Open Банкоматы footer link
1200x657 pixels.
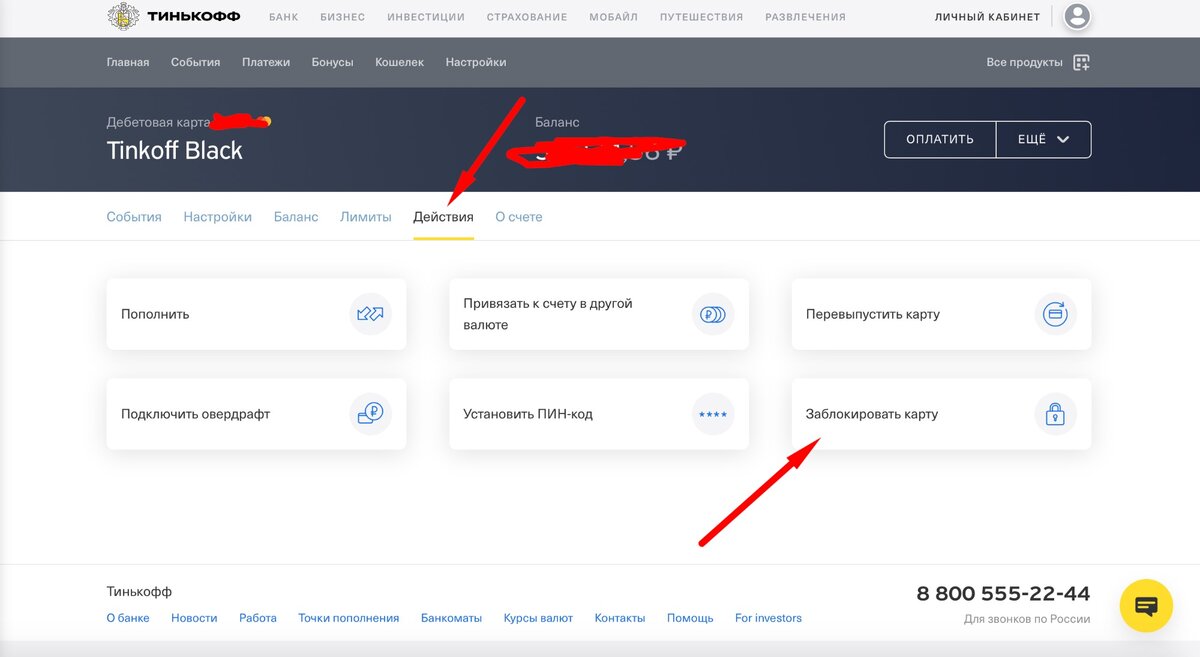click(452, 618)
